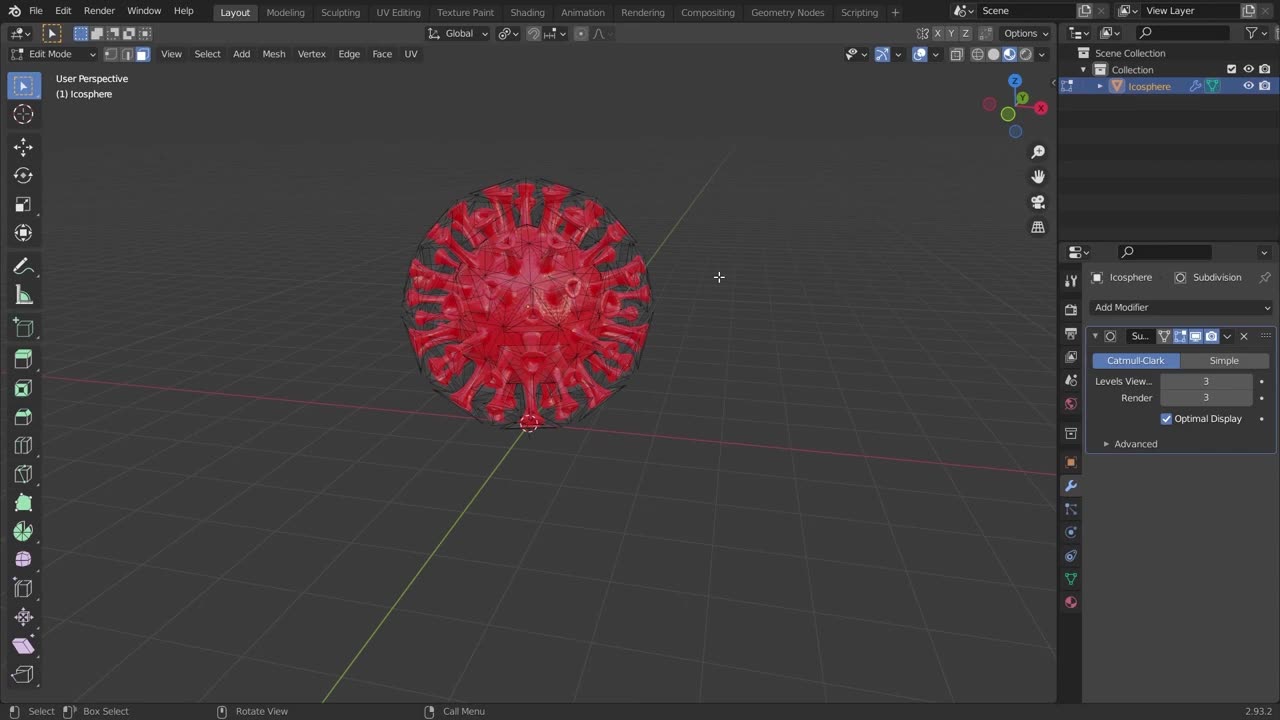
Task: Select the Smooth tool
Action: click(23, 560)
